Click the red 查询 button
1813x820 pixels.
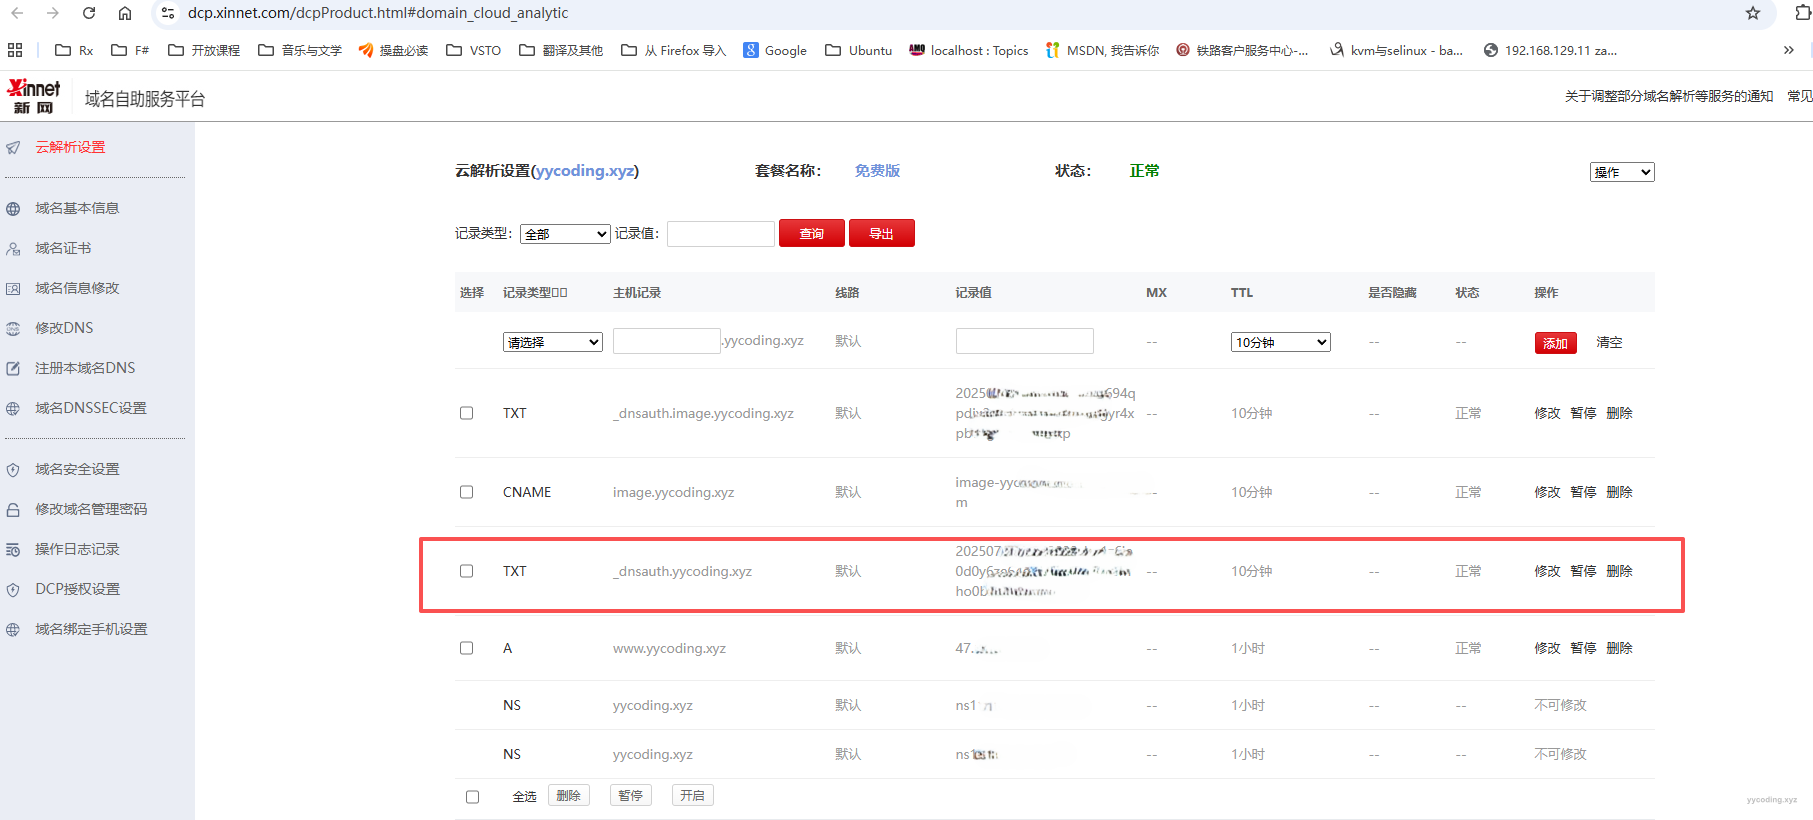[x=811, y=233]
